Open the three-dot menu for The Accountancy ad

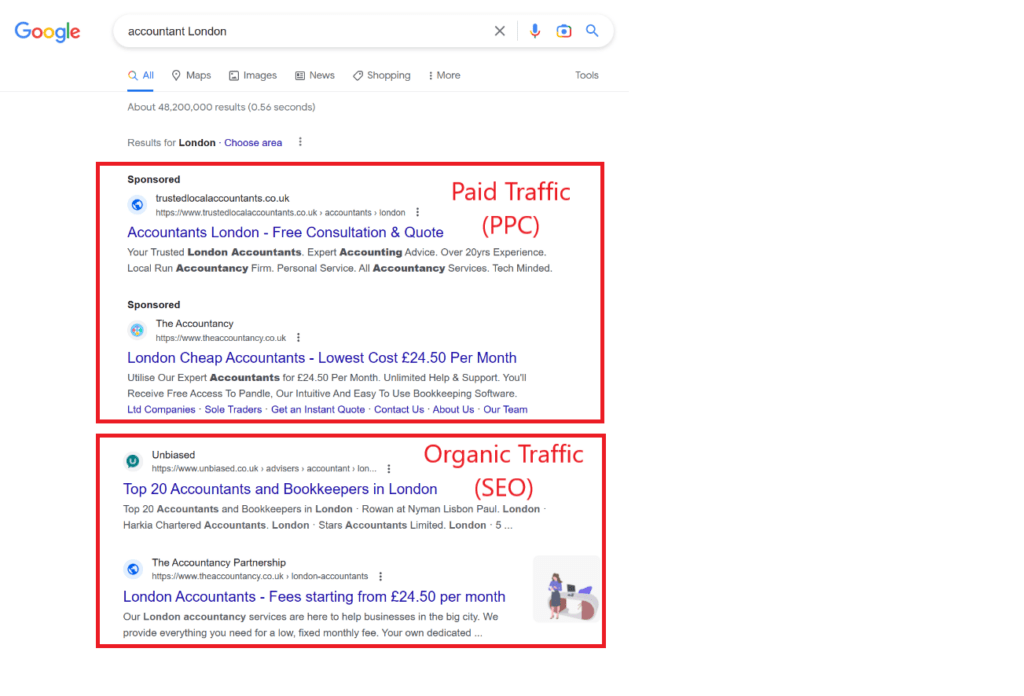tap(298, 338)
